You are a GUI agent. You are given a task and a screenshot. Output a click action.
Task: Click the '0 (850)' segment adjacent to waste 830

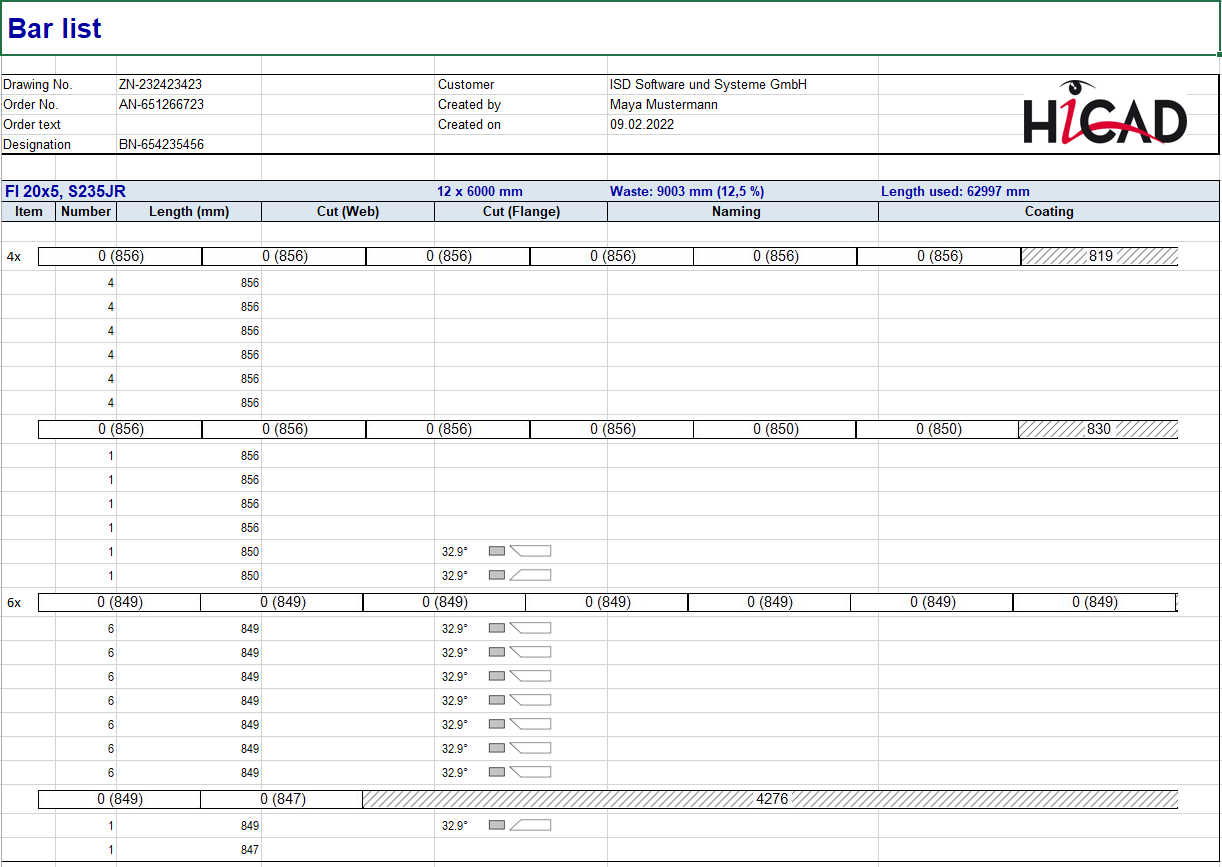(x=938, y=429)
